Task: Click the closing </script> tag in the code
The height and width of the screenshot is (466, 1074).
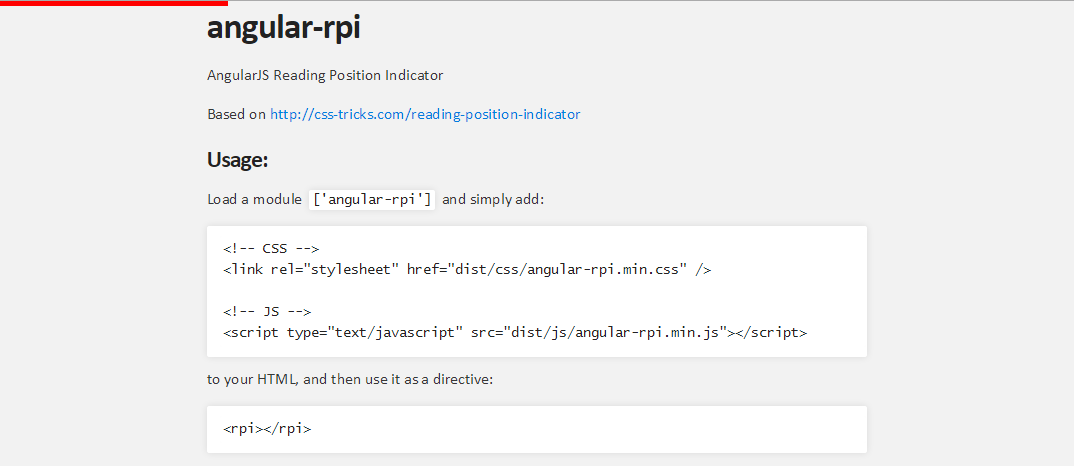Action: coord(772,333)
